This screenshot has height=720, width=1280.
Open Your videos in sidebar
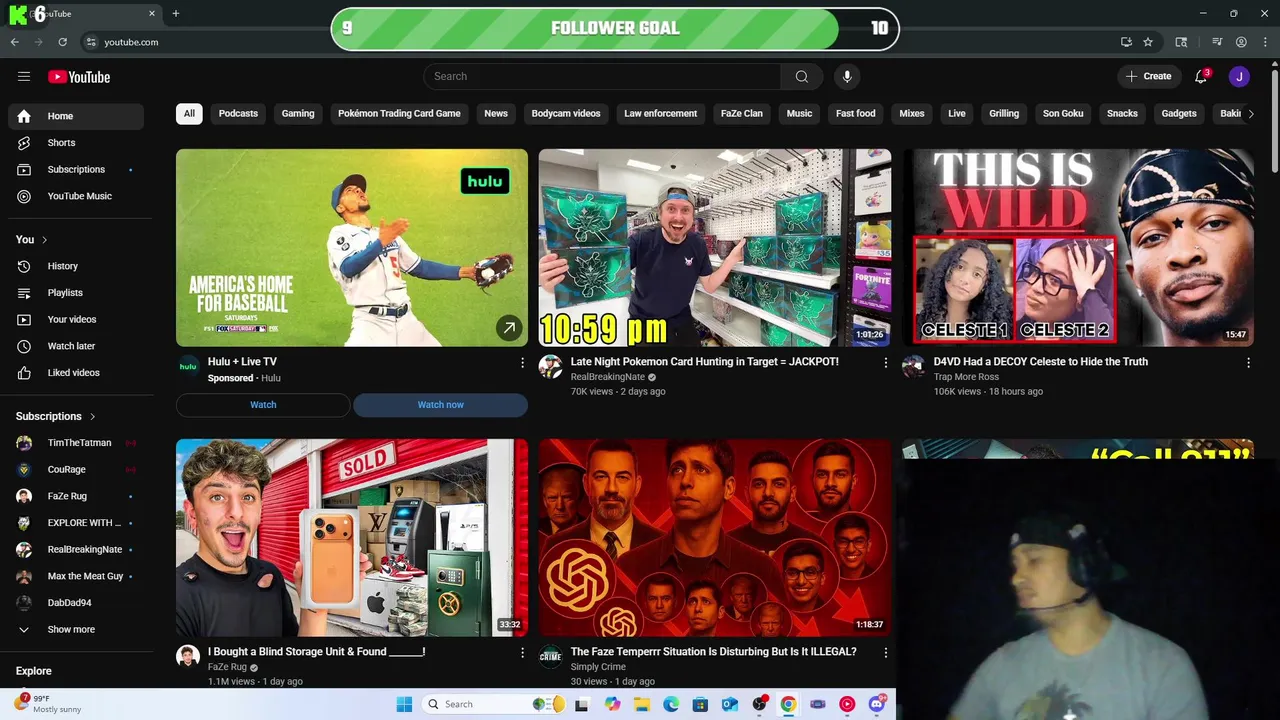(x=76, y=320)
